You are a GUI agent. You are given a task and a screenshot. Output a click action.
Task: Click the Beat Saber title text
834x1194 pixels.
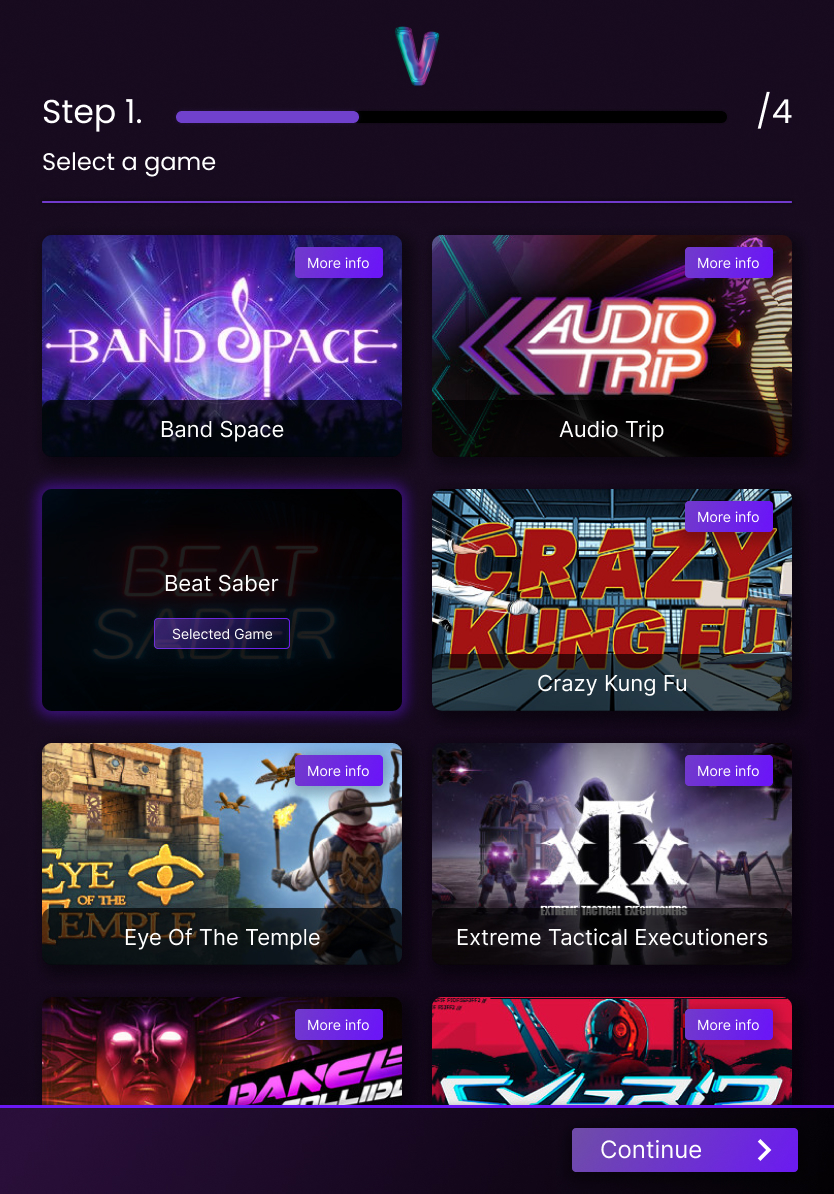[222, 583]
